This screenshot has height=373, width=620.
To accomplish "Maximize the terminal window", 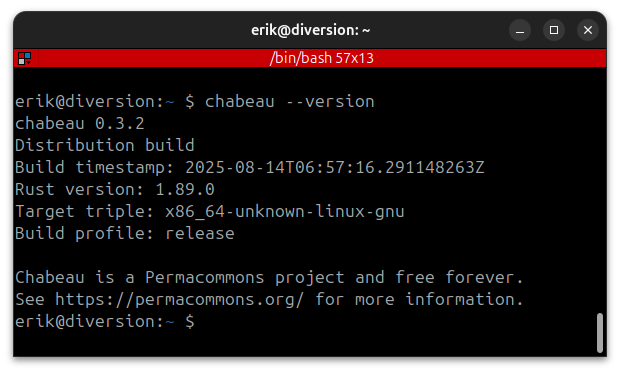I will click(x=554, y=30).
